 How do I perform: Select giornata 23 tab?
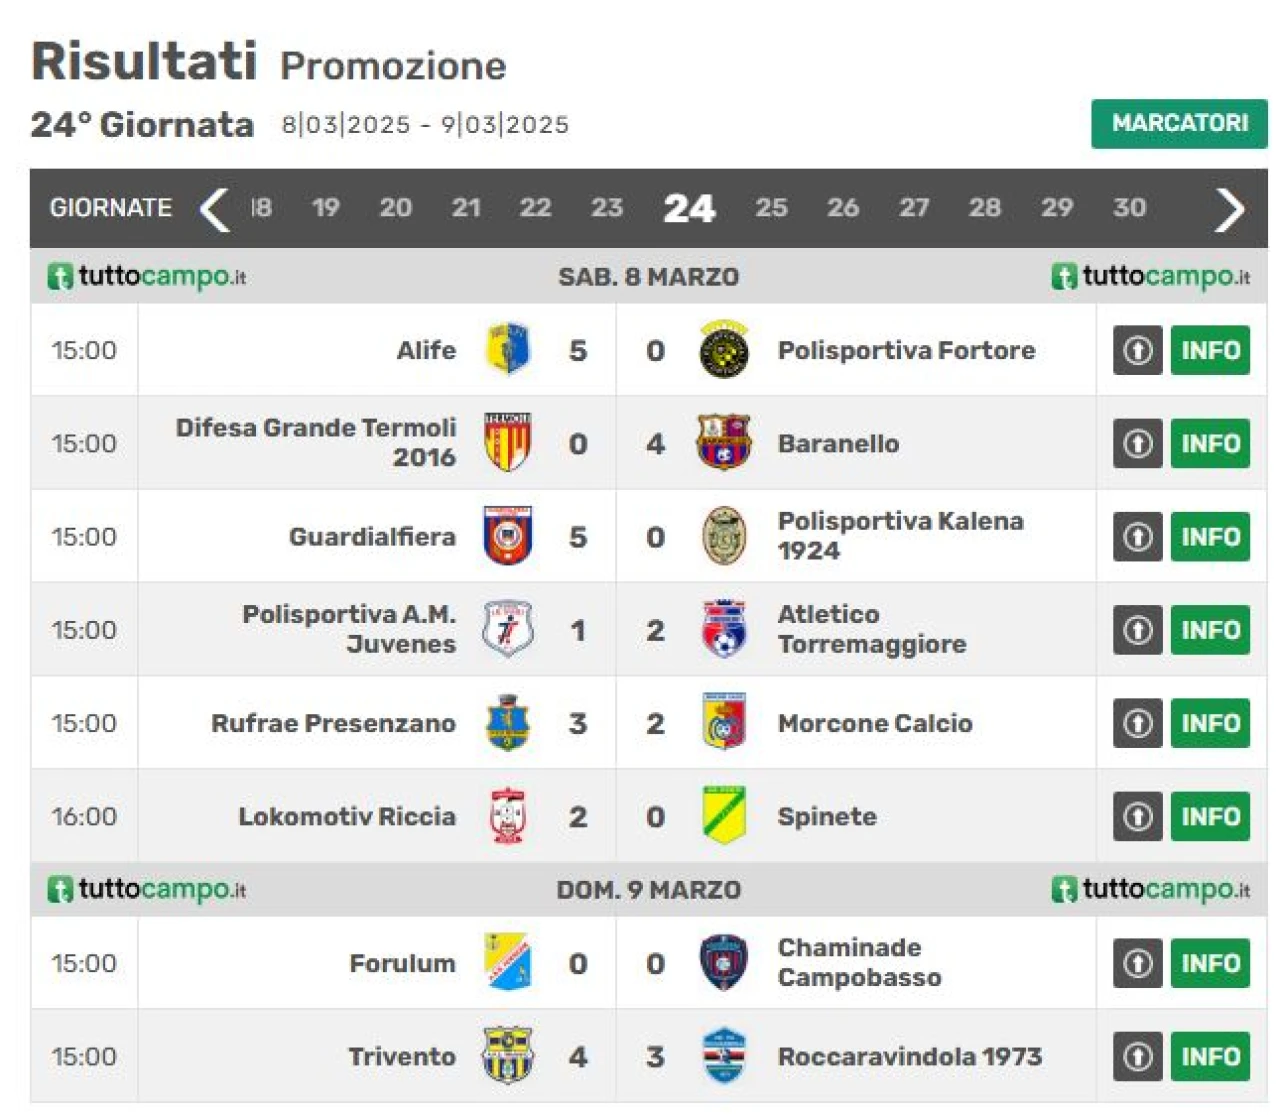click(607, 207)
